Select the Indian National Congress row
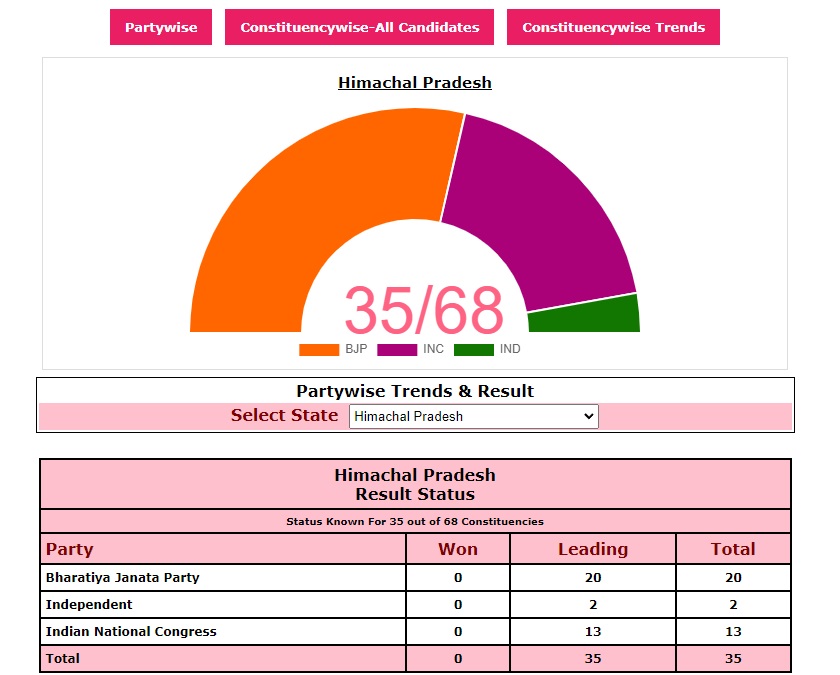840x675 pixels. (131, 632)
